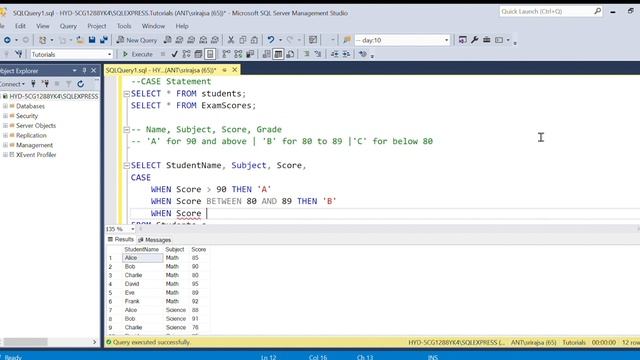Click the Cut scissors icon

click(x=231, y=40)
